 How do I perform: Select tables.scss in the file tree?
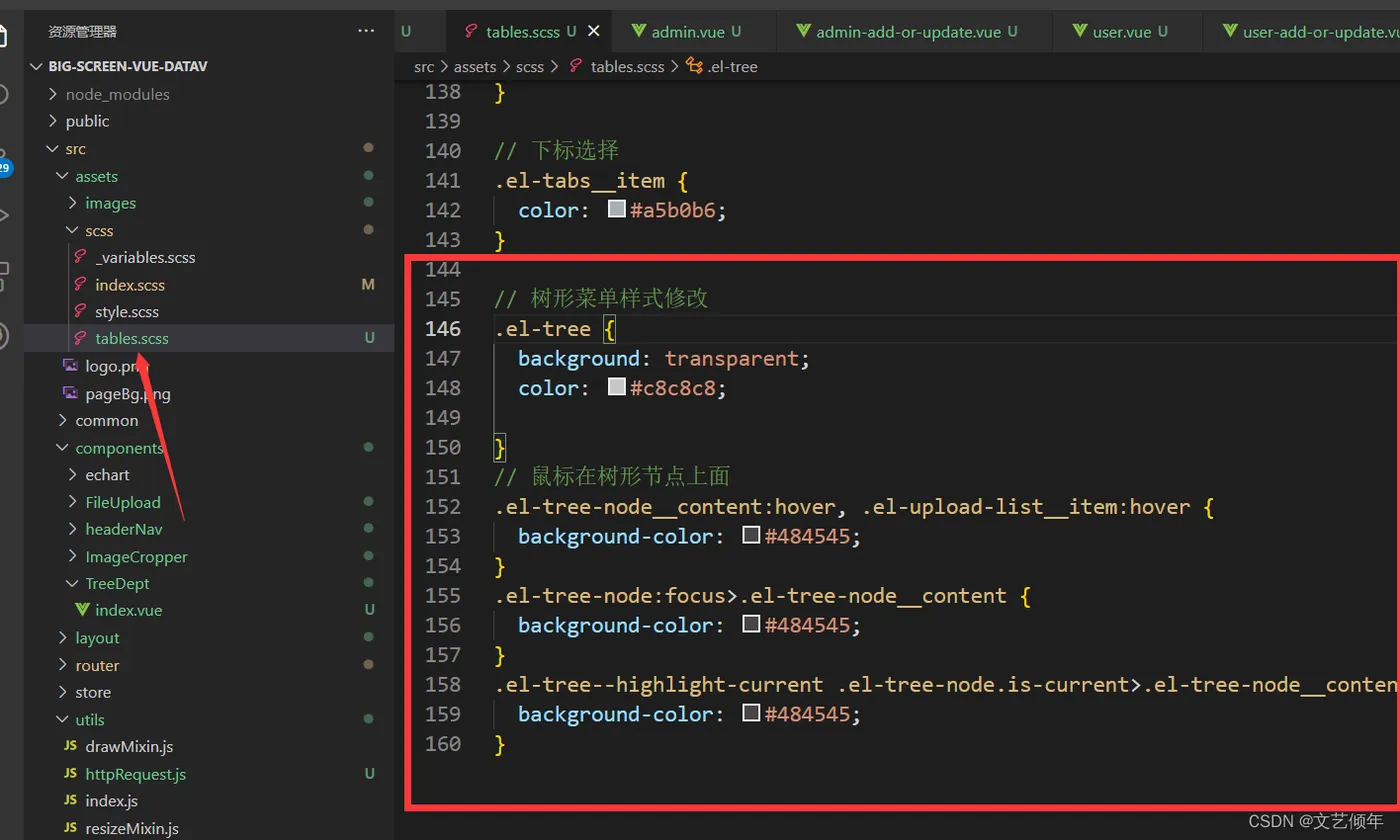pos(132,339)
